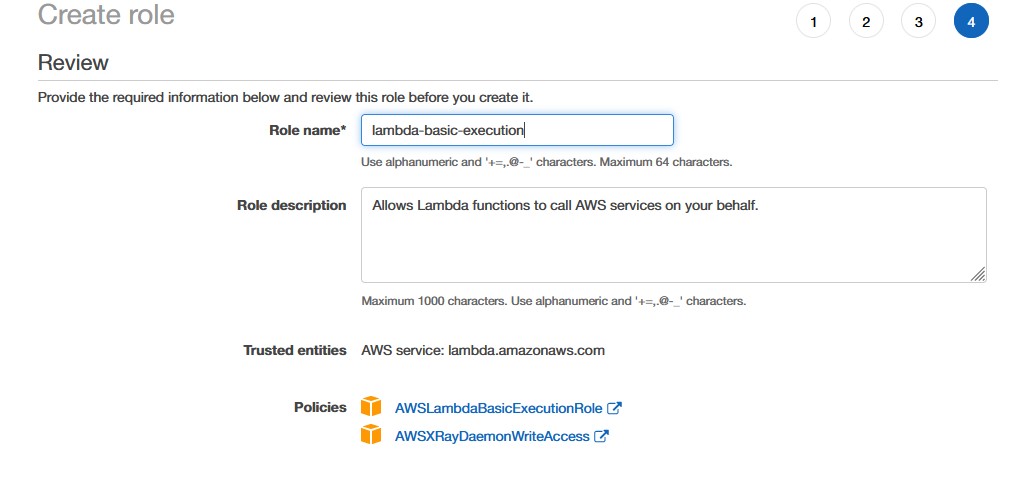Click the Create role page heading
1031x480 pixels.
coord(107,14)
